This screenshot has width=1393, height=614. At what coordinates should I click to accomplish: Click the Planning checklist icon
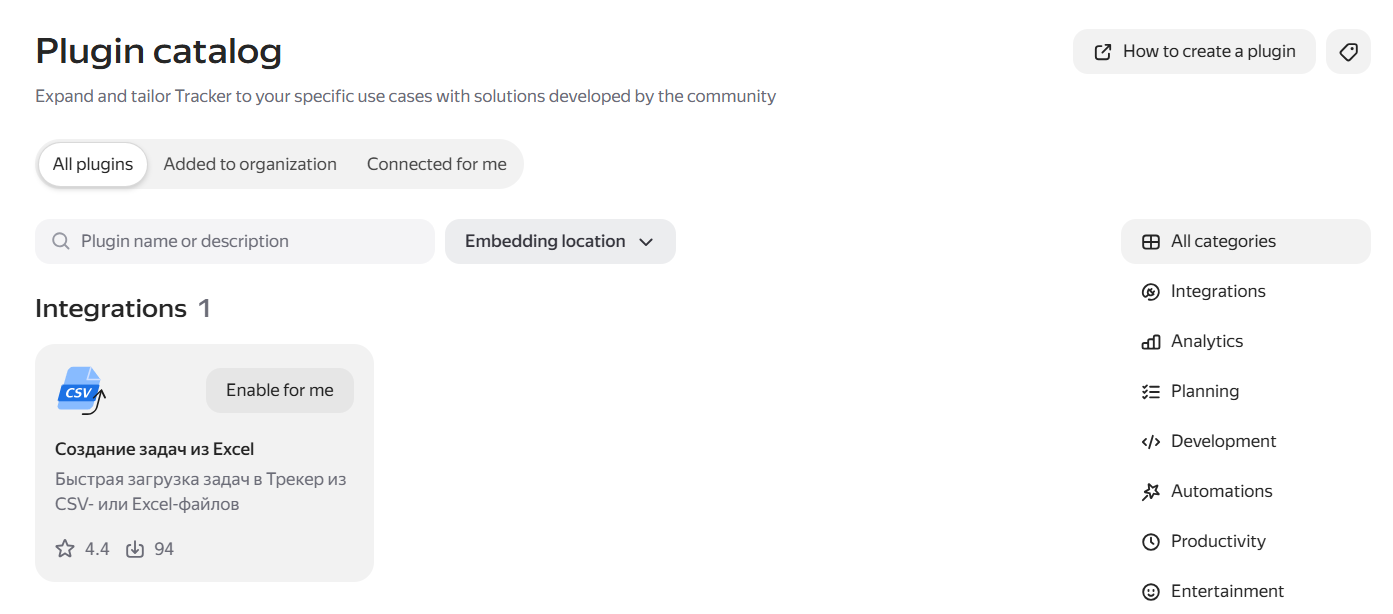(1151, 392)
